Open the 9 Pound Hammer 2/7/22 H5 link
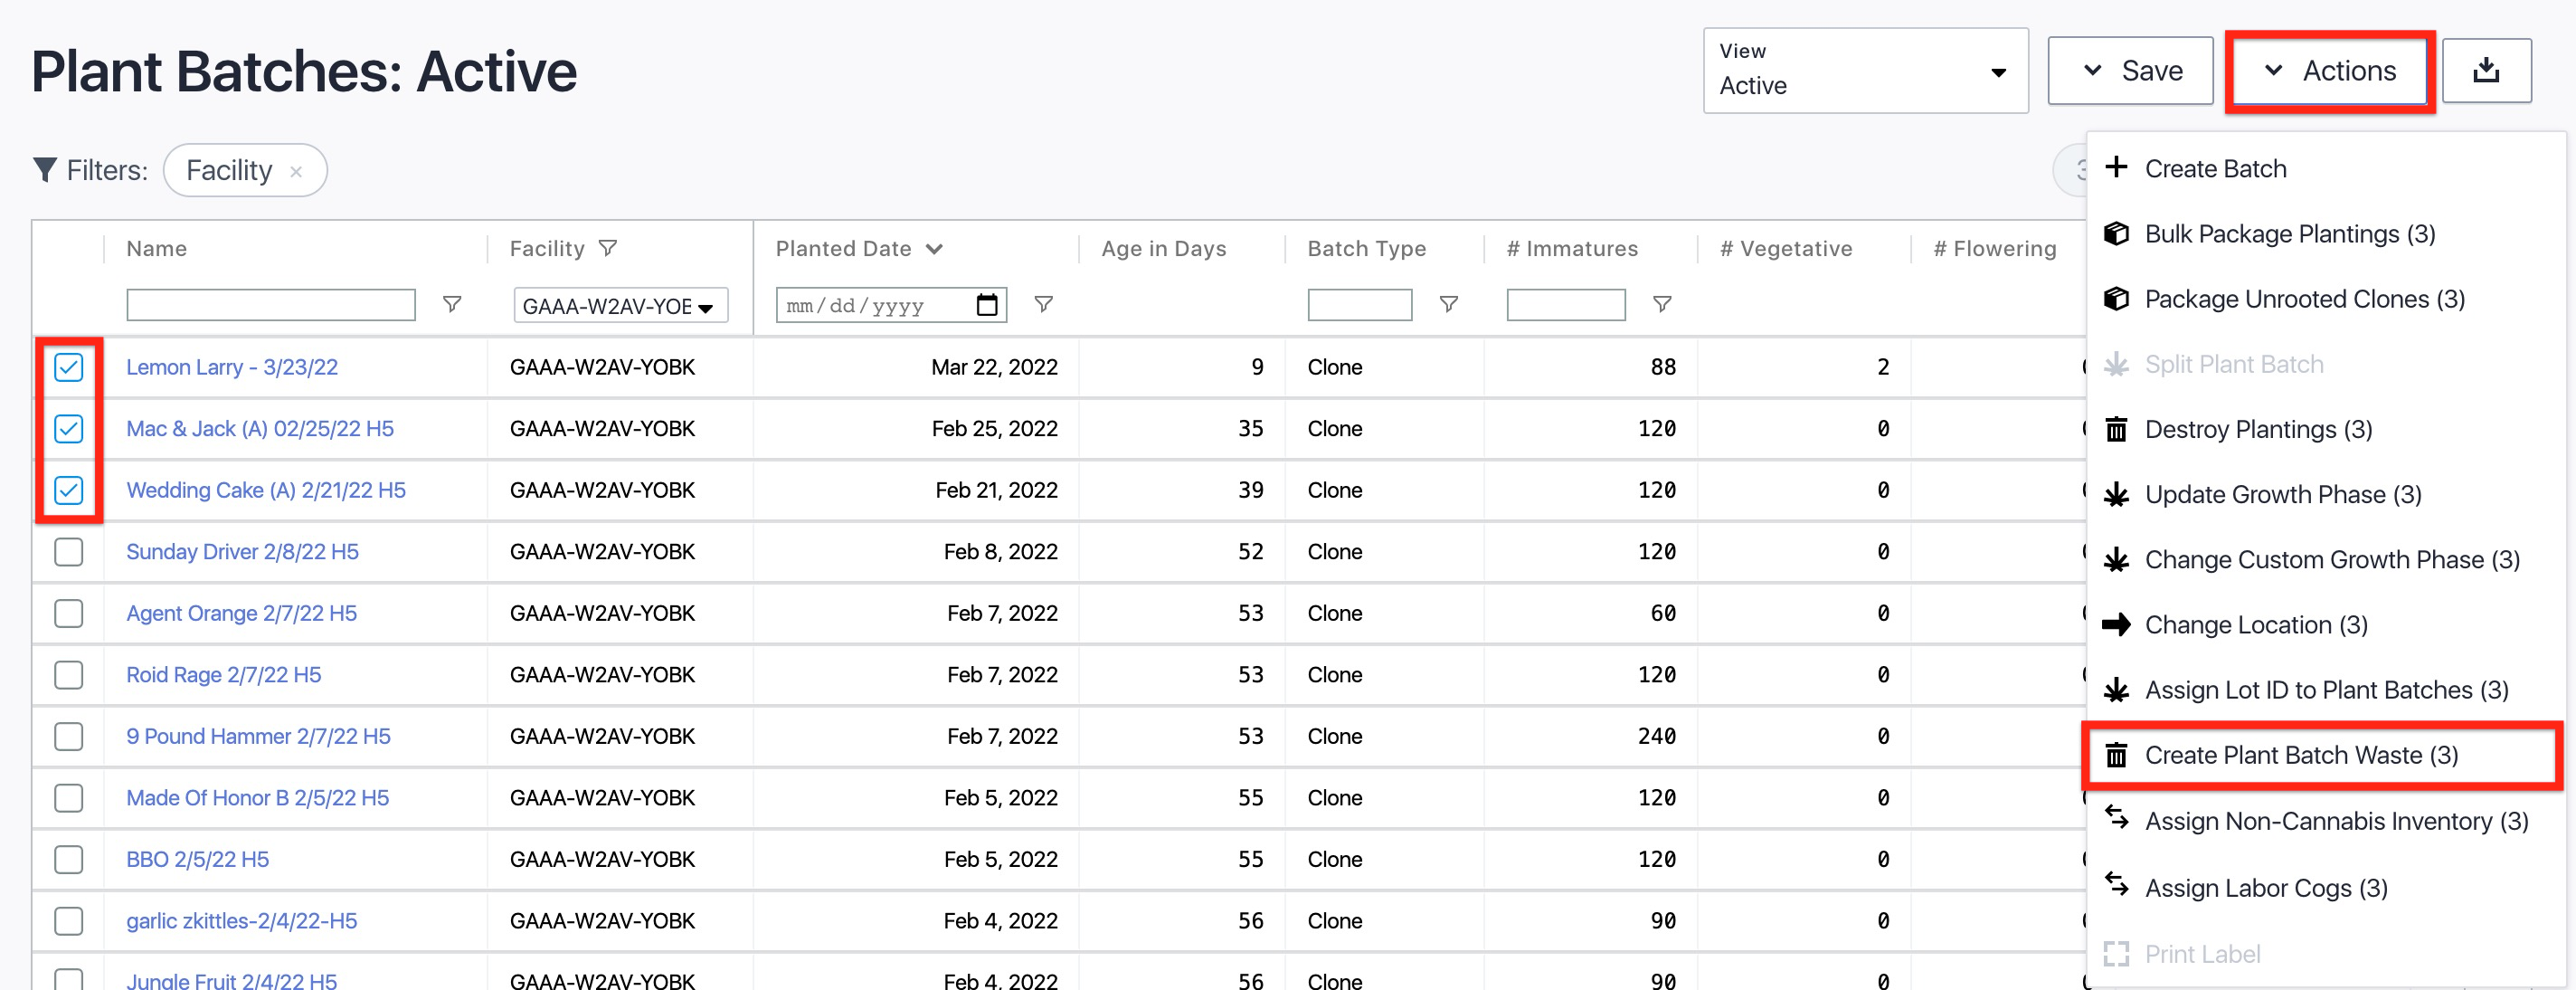2576x990 pixels. coord(258,736)
